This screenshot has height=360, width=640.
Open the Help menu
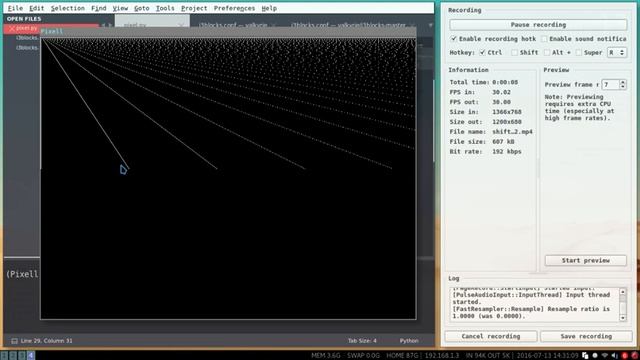tap(269, 8)
